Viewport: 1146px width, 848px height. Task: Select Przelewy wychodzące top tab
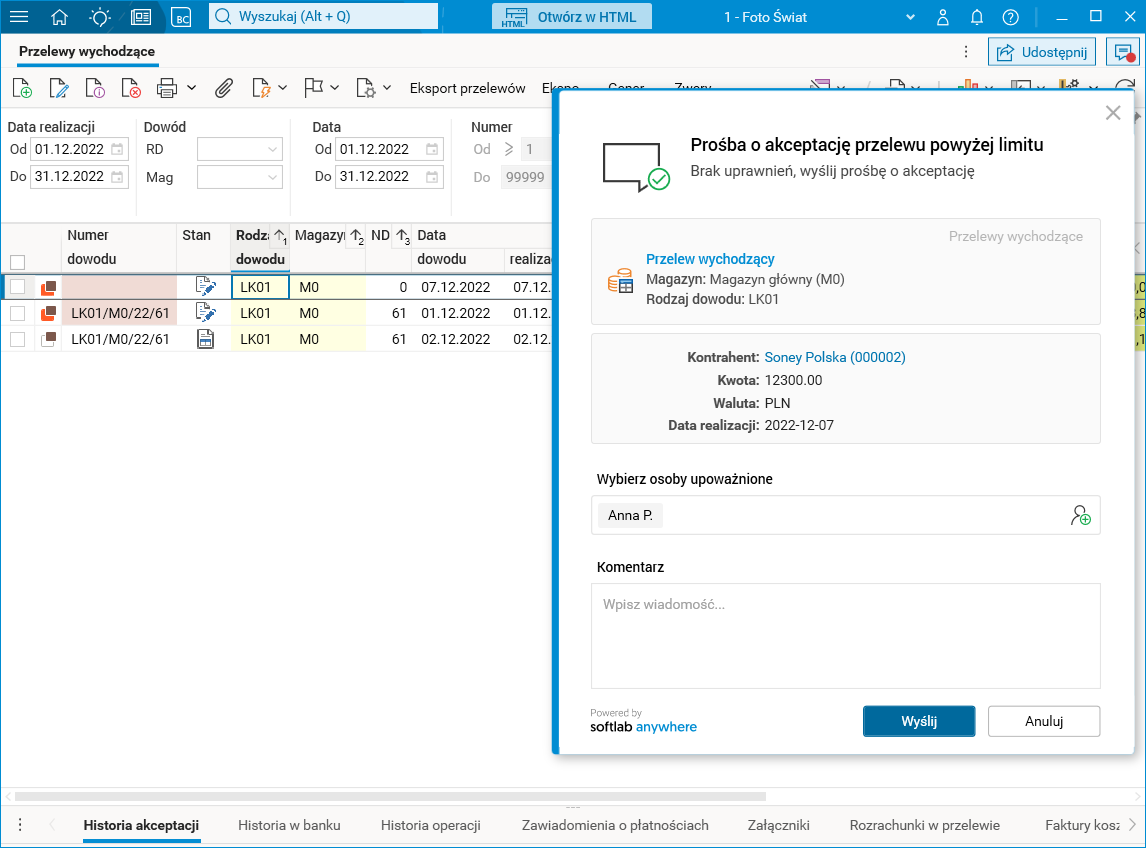click(87, 51)
